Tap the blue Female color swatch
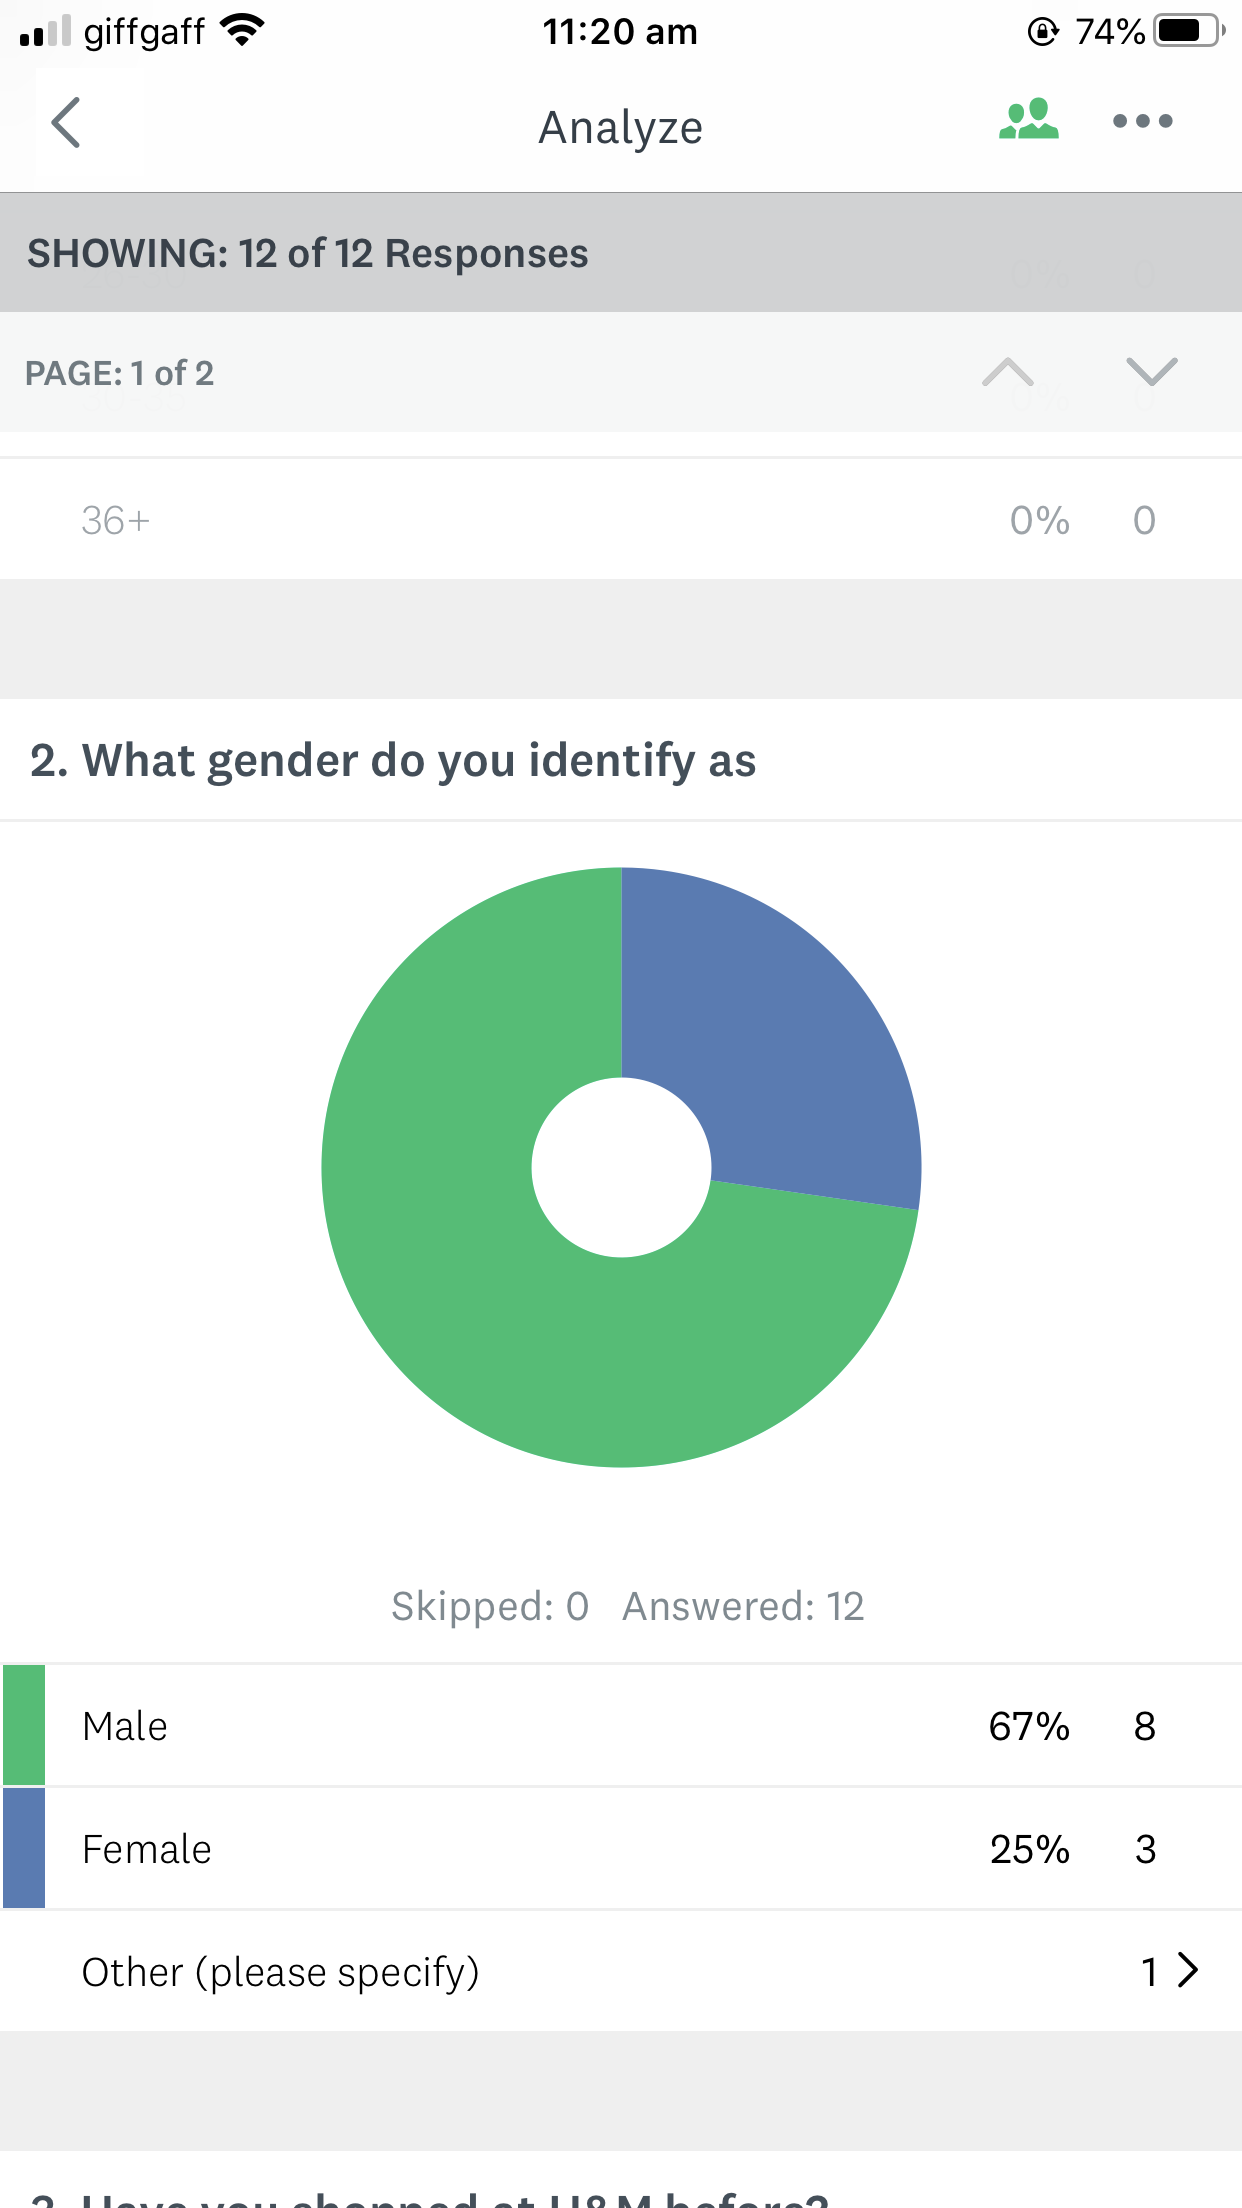1242x2208 pixels. (24, 1848)
